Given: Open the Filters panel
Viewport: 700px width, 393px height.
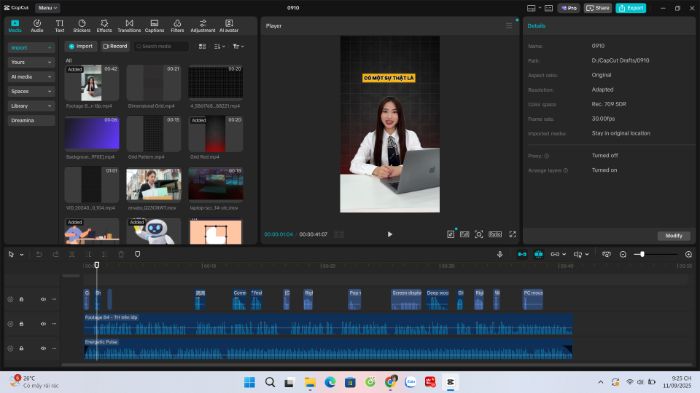Looking at the screenshot, I should [x=177, y=26].
